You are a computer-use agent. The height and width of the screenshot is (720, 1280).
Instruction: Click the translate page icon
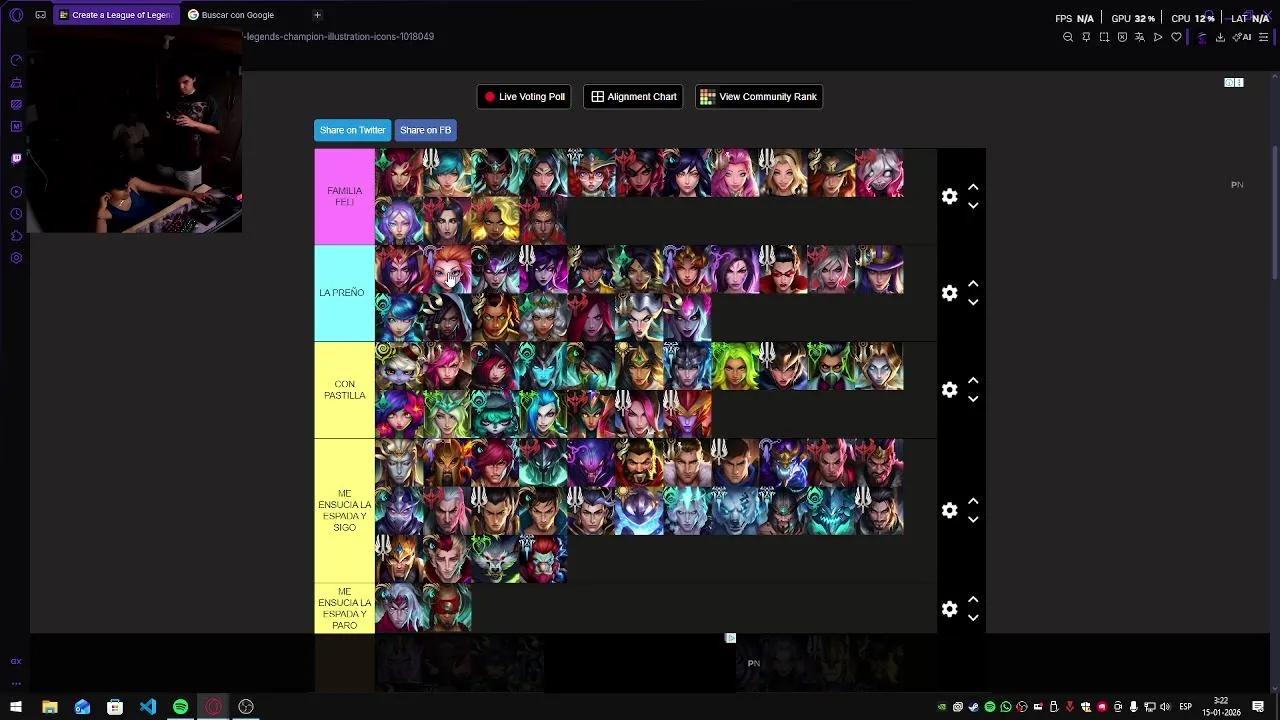[x=1140, y=37]
